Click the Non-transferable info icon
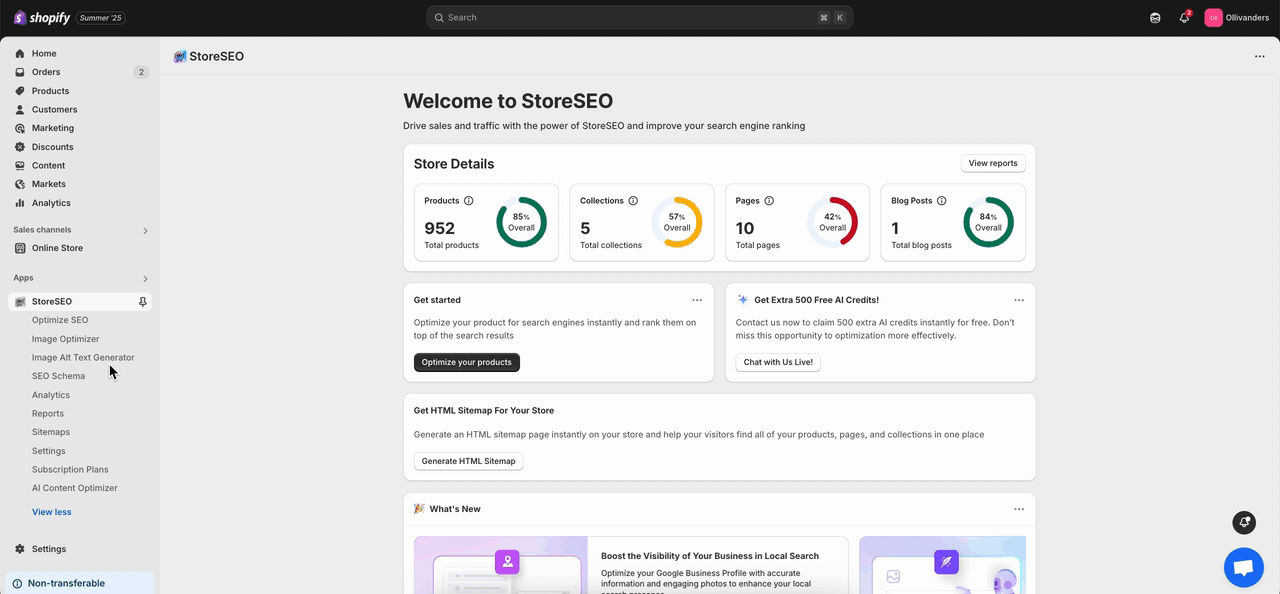The image size is (1280, 594). pos(17,584)
